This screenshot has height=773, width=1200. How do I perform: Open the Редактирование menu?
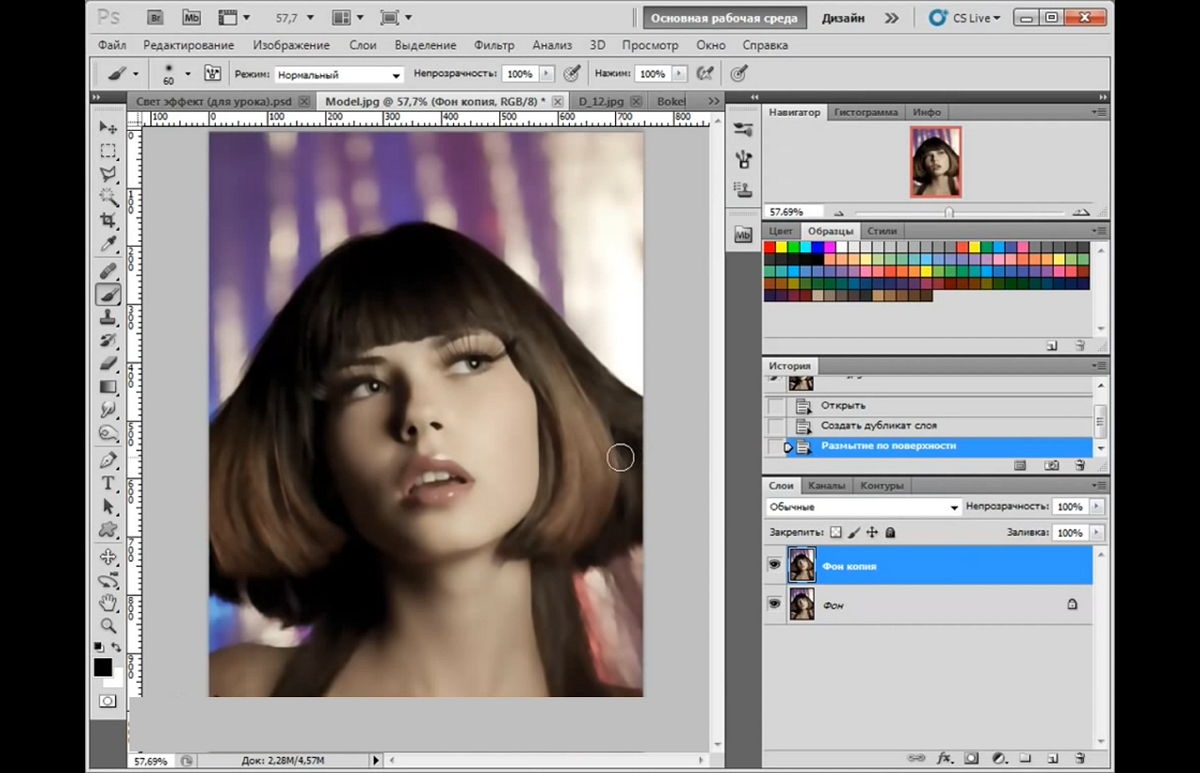click(x=188, y=45)
